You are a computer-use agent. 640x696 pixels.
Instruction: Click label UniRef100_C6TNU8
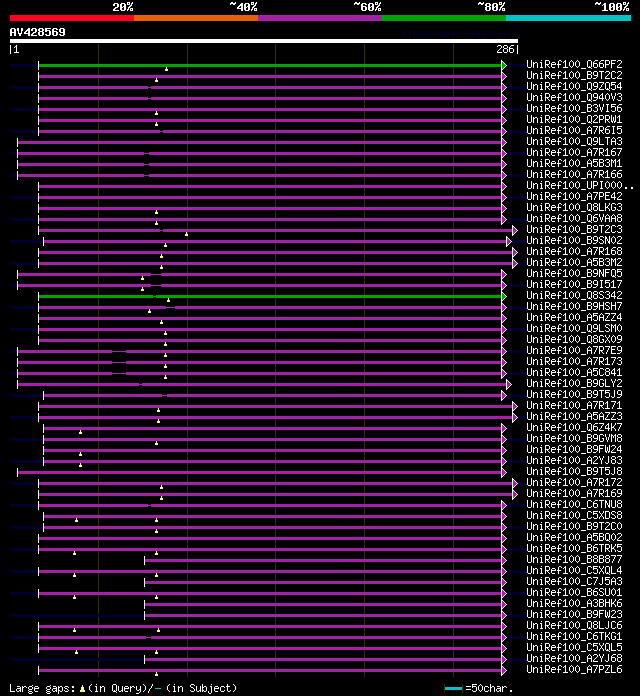pyautogui.click(x=574, y=504)
